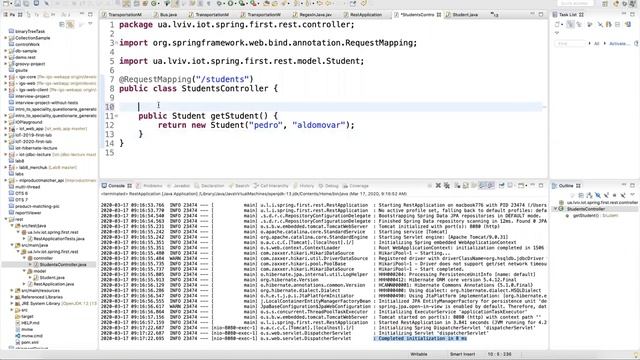Screen dimensions: 640x360
Task: Click Writable in status bar
Action: tap(418, 354)
